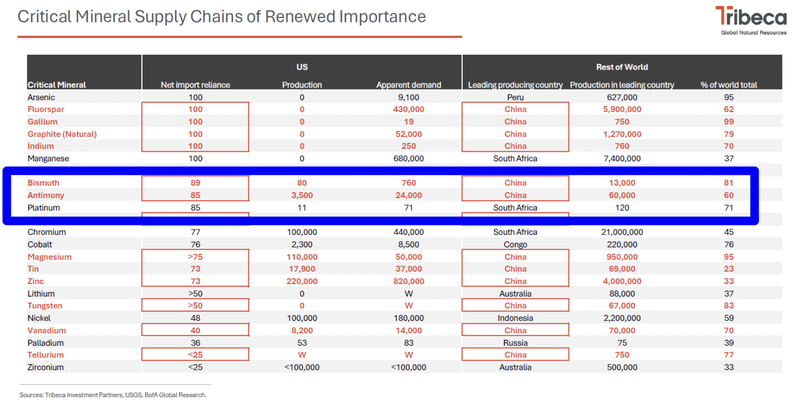Select the Bismuth row label
The image size is (800, 404).
coord(45,183)
